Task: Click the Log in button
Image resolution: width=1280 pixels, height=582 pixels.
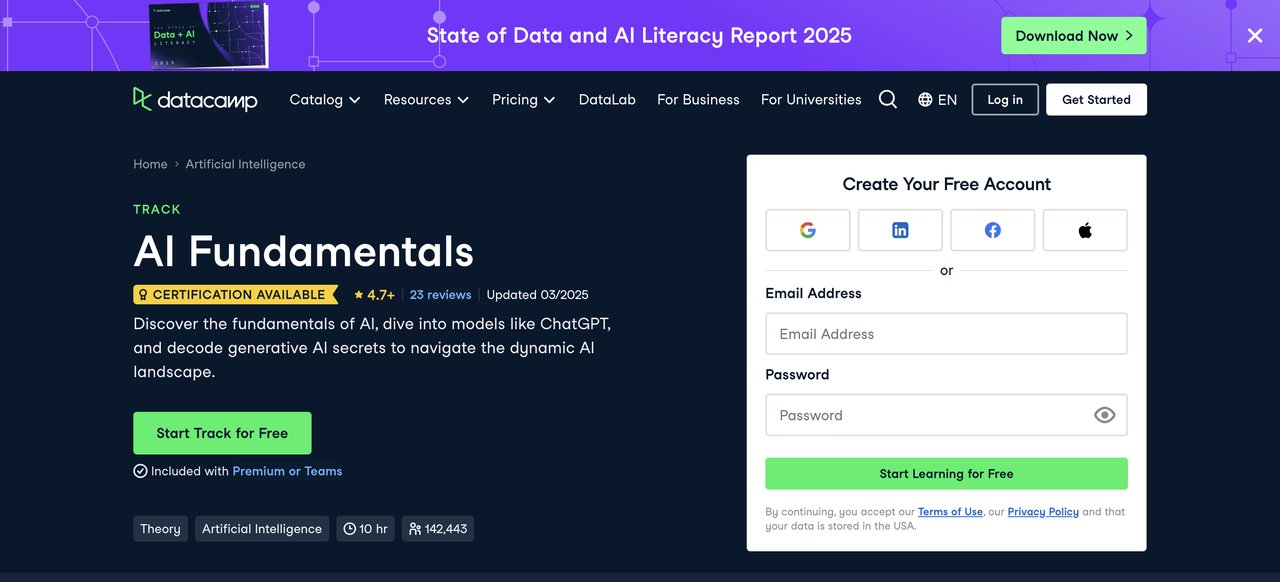Action: point(1005,100)
